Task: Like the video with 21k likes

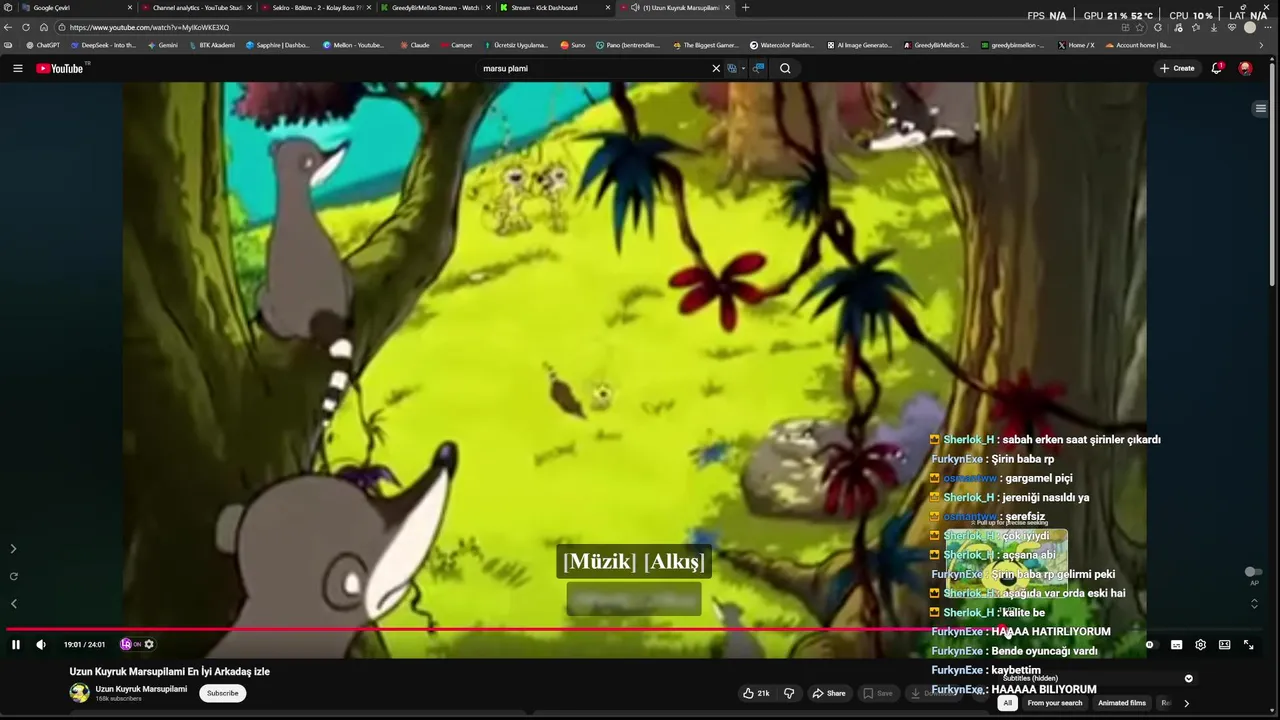Action: (756, 693)
